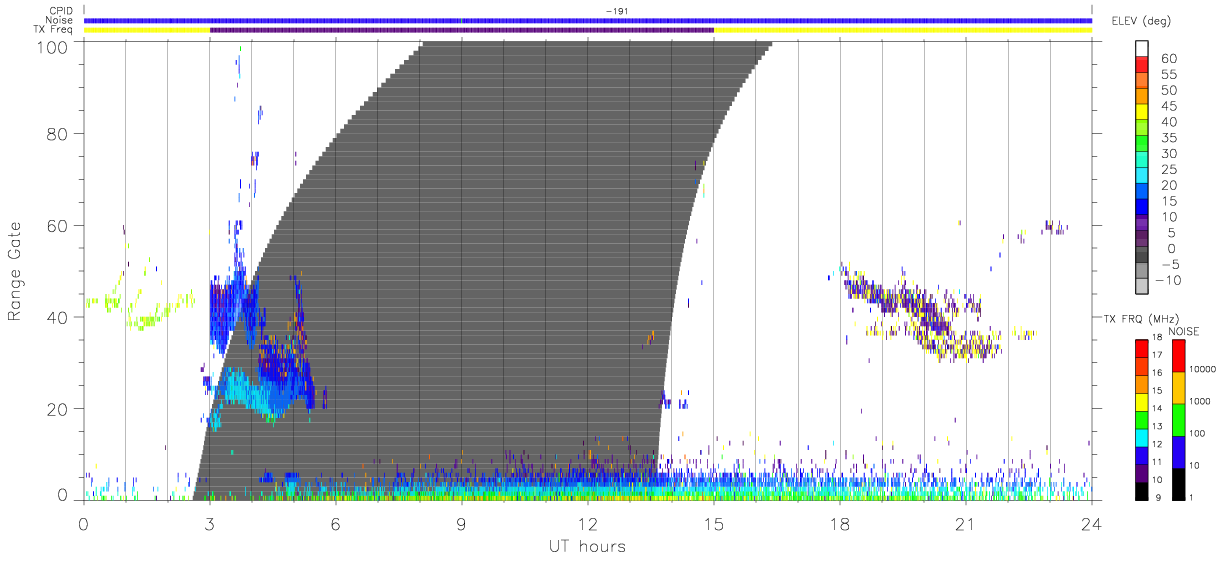Click the 60 tick label on Range Gate axis
This screenshot has height=567, width=1228.
pos(58,225)
